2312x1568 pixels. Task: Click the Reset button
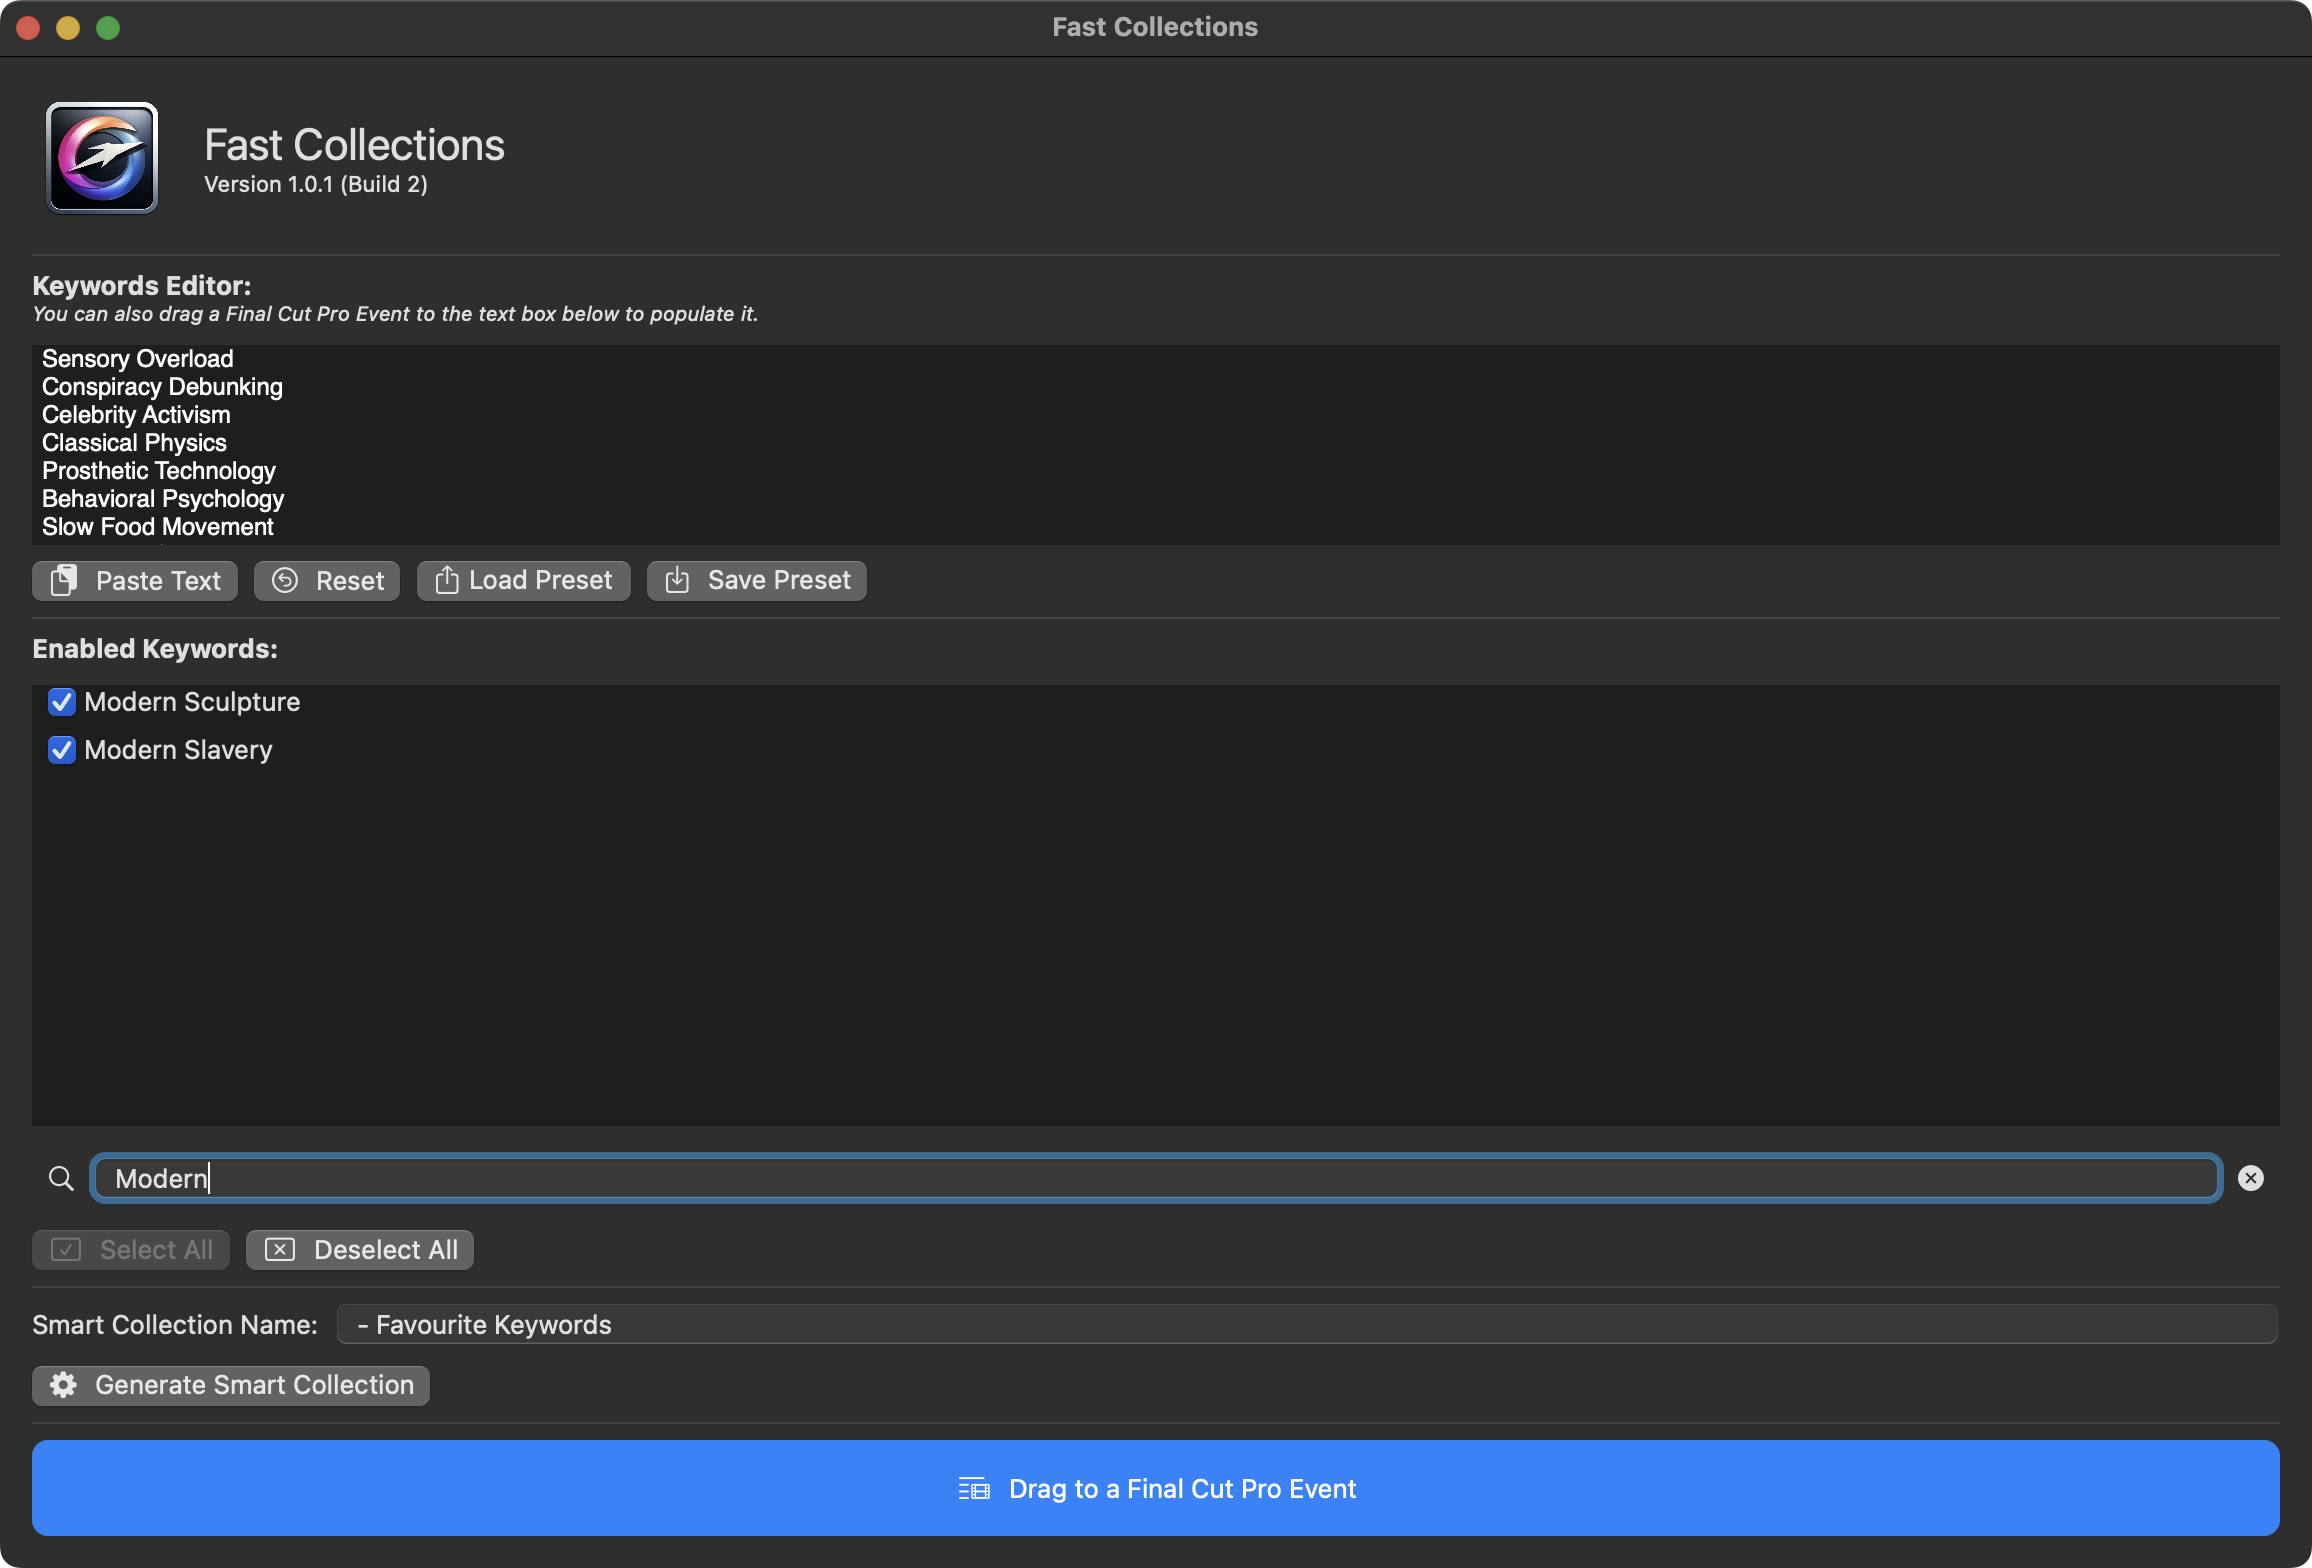[x=327, y=581]
